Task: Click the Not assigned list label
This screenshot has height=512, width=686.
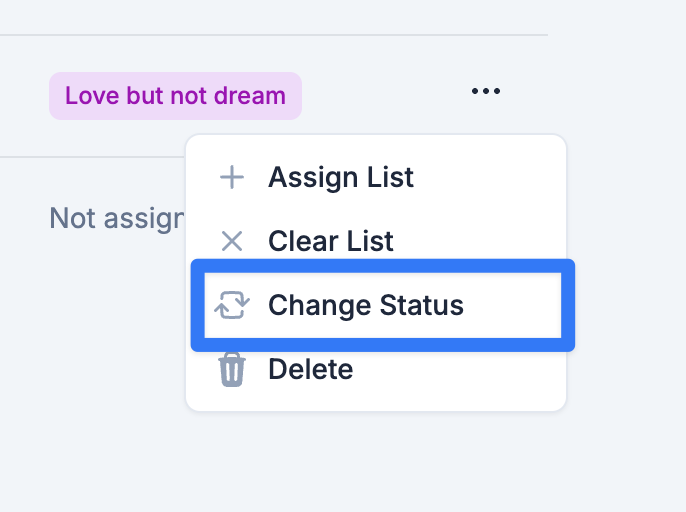Action: [x=117, y=218]
